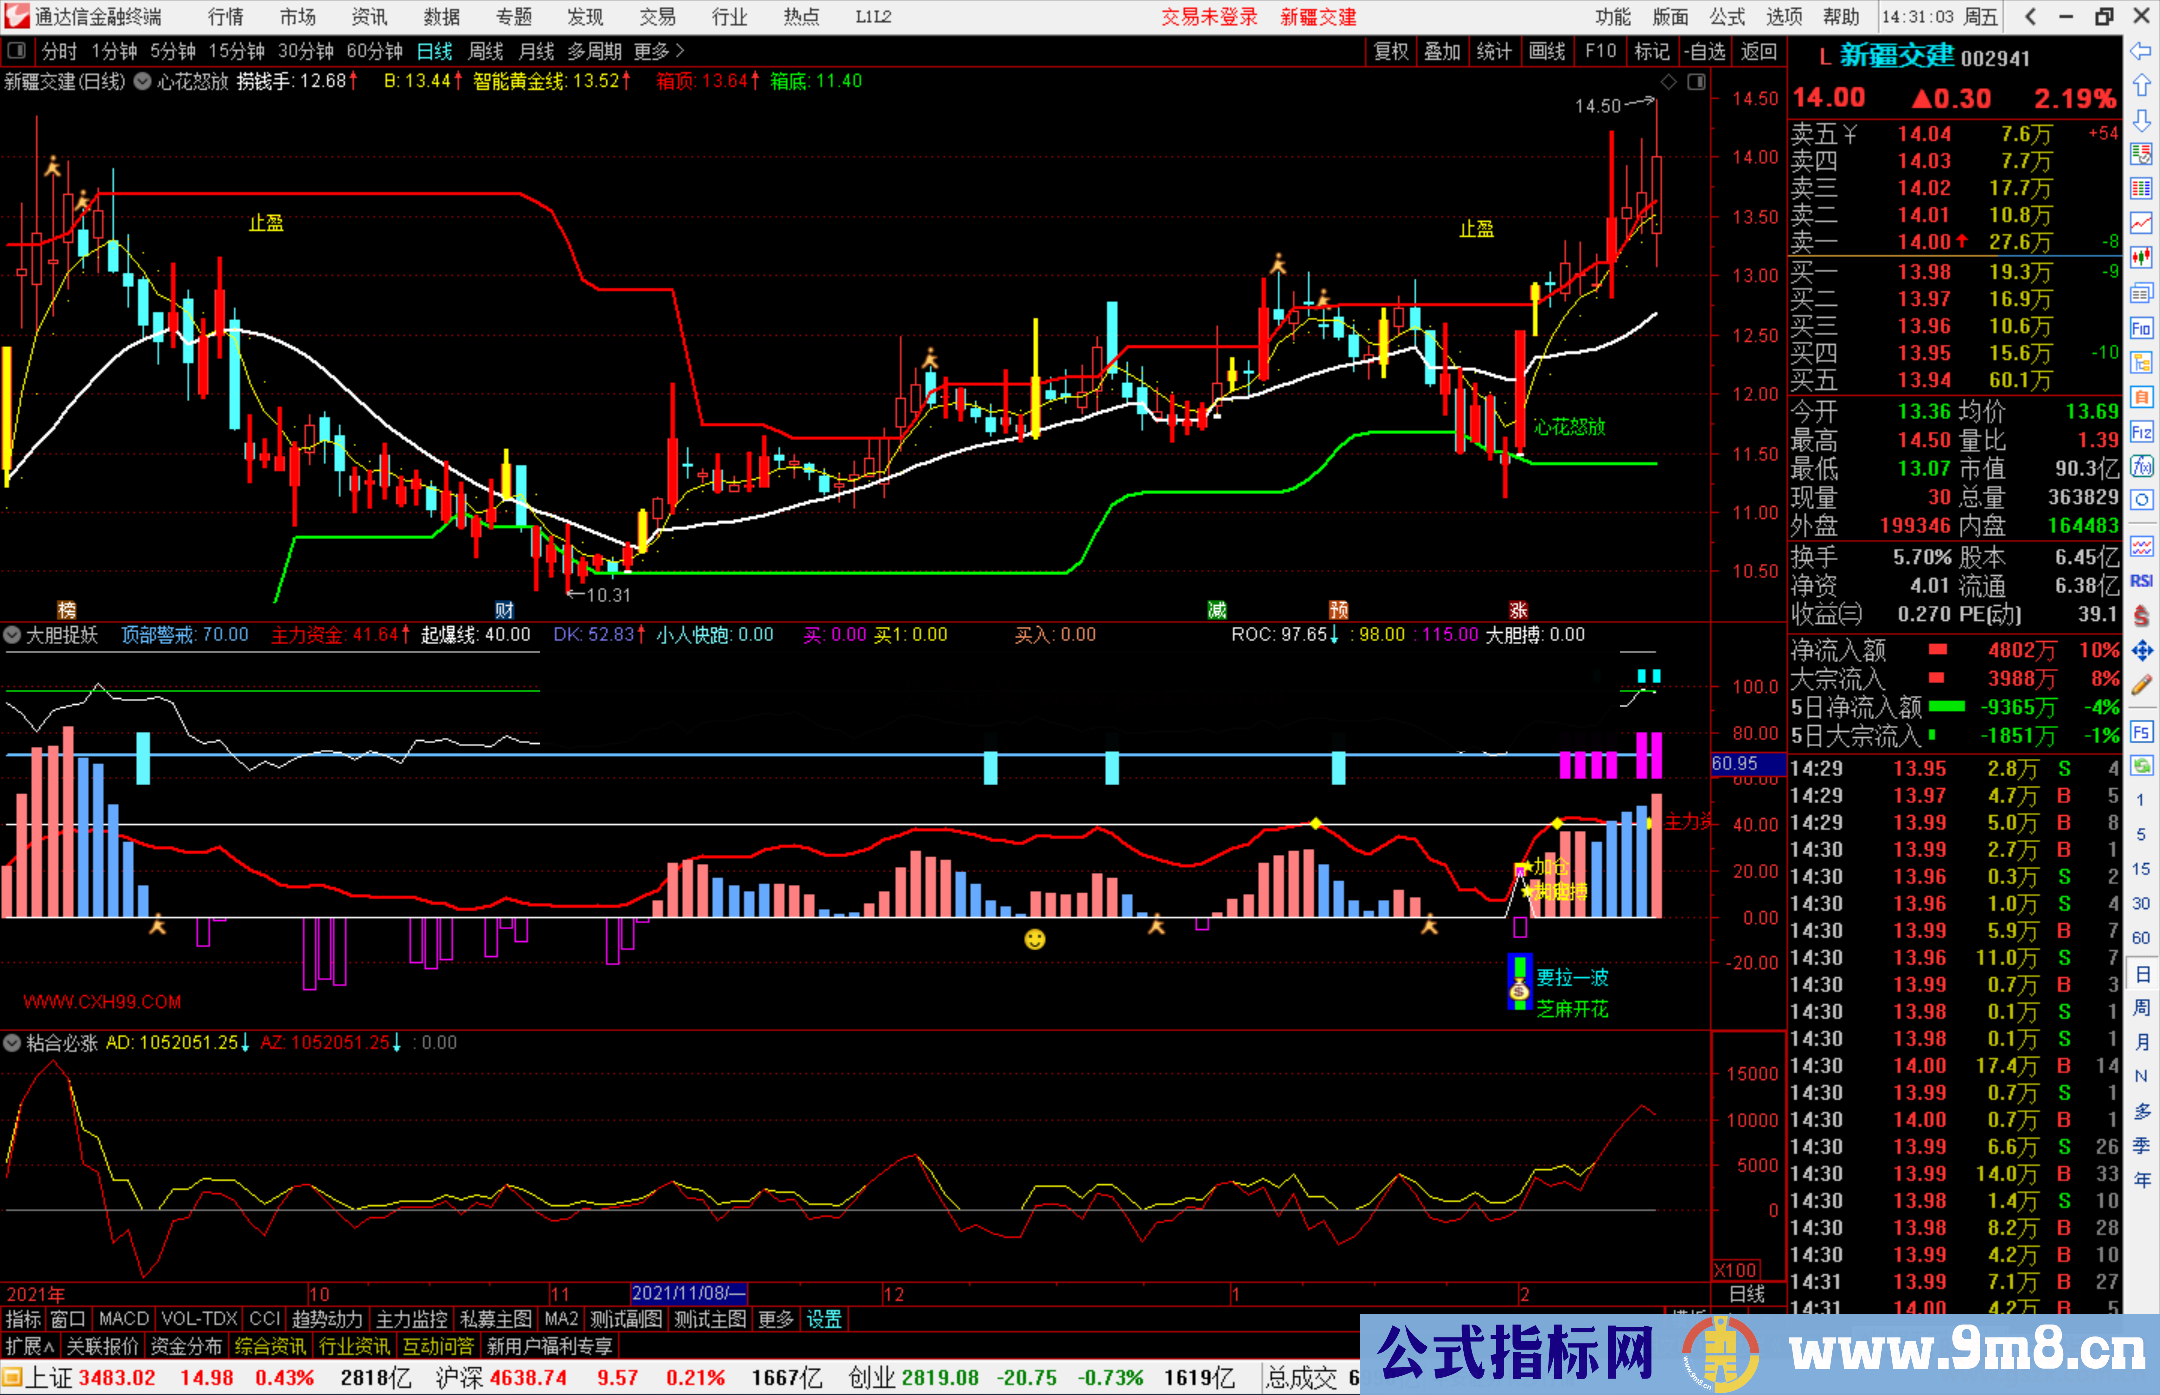Select the f(x) formula icon
The image size is (2160, 1395).
pos(2143,465)
